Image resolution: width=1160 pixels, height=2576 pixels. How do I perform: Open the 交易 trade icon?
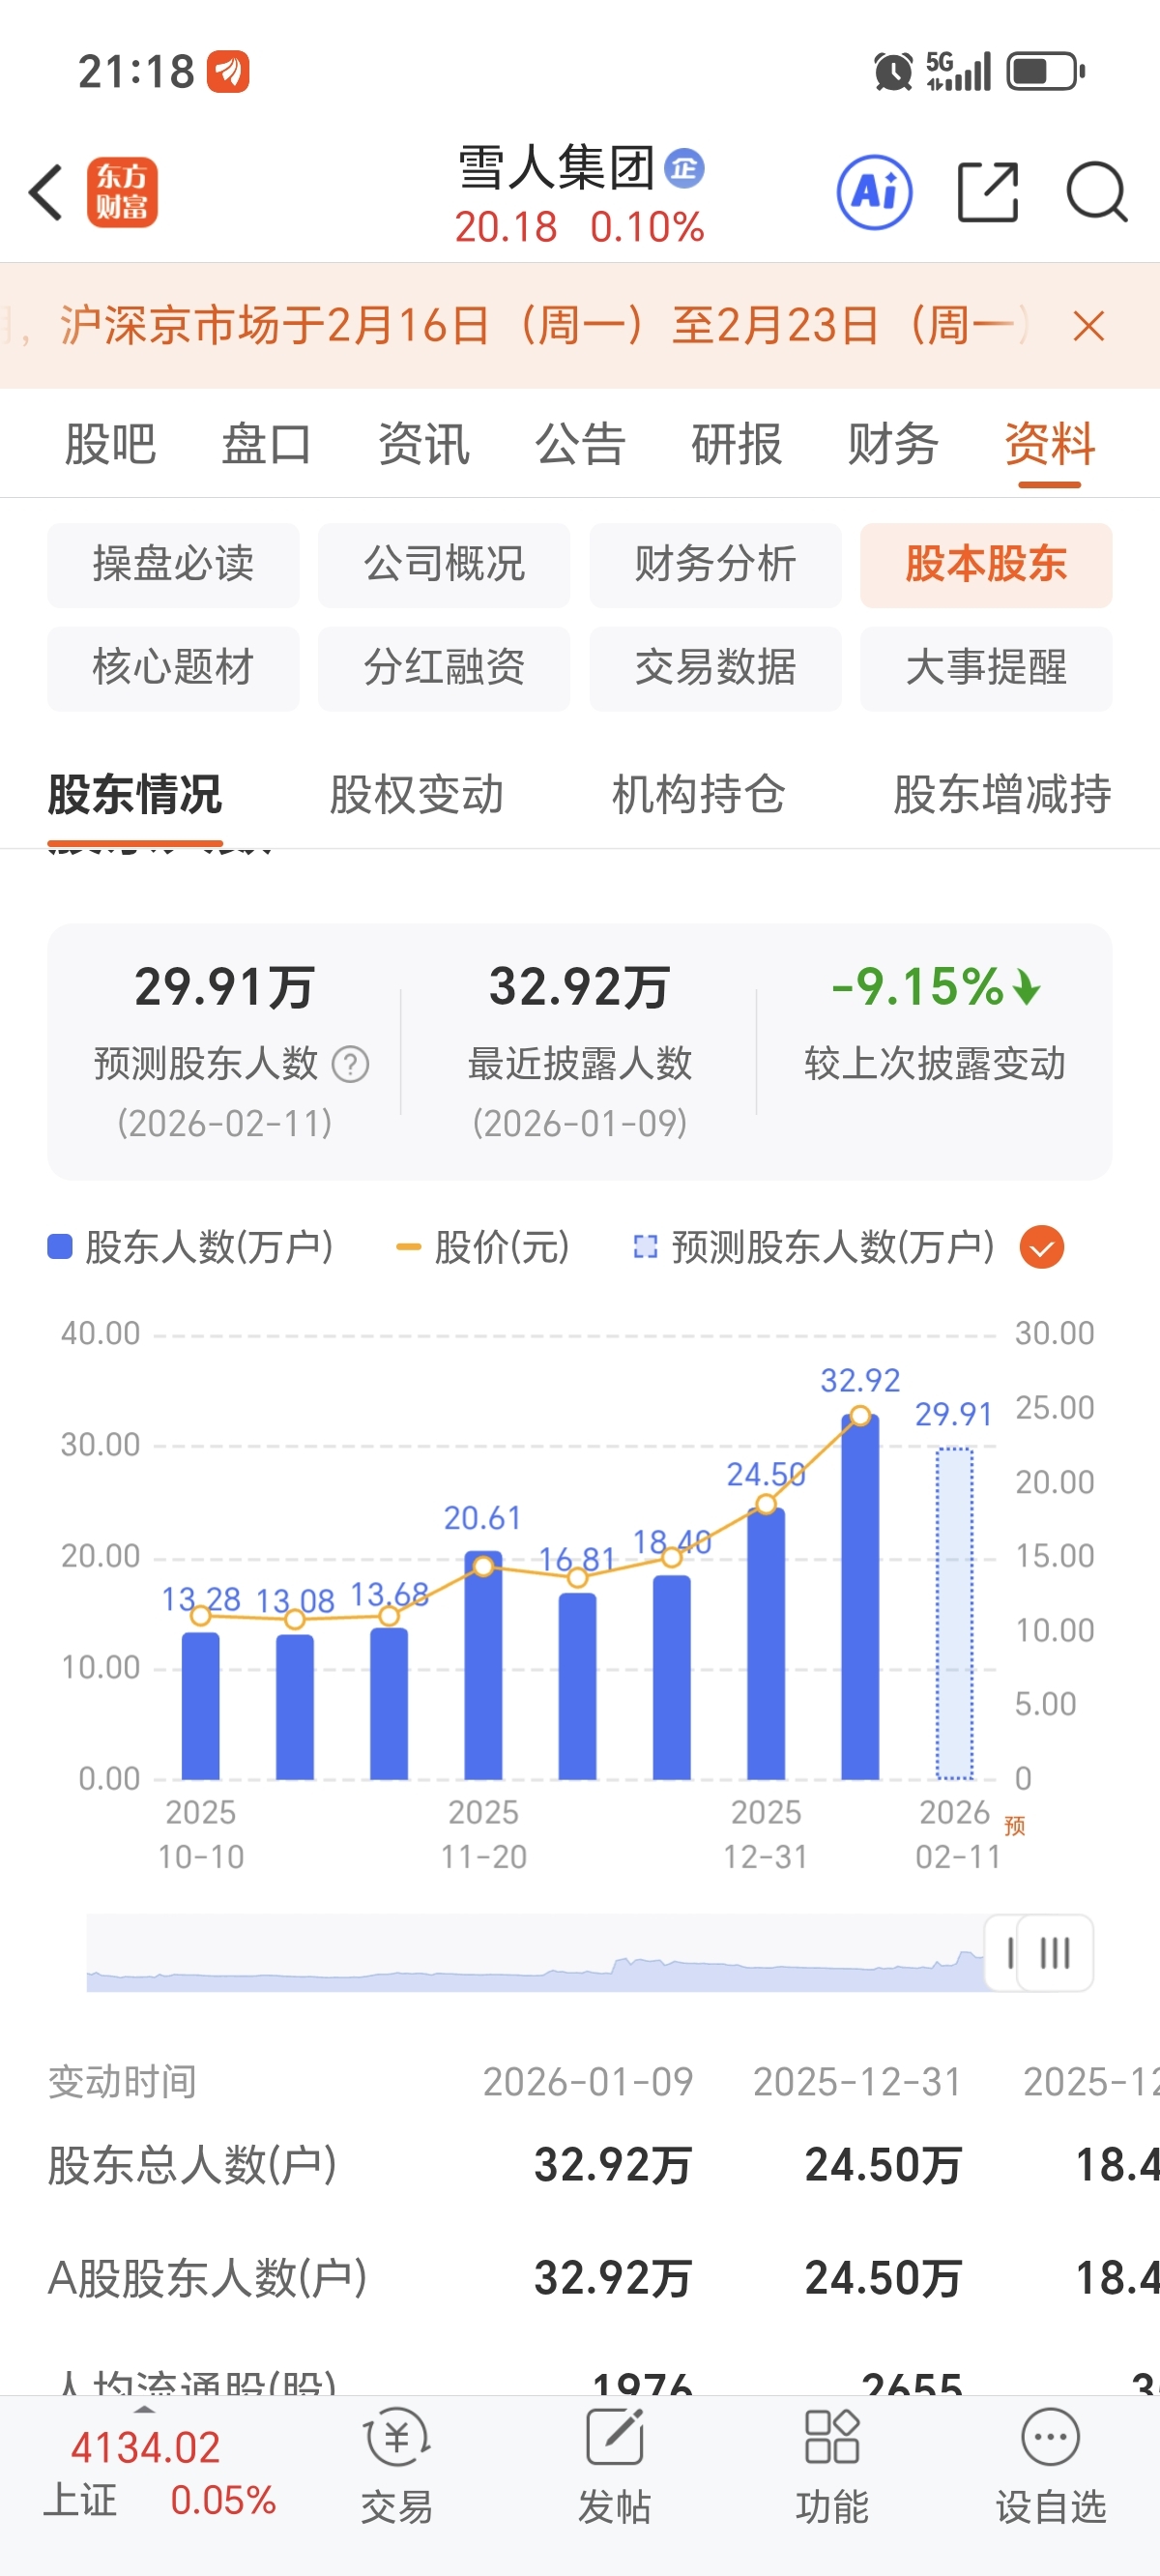(x=397, y=2464)
